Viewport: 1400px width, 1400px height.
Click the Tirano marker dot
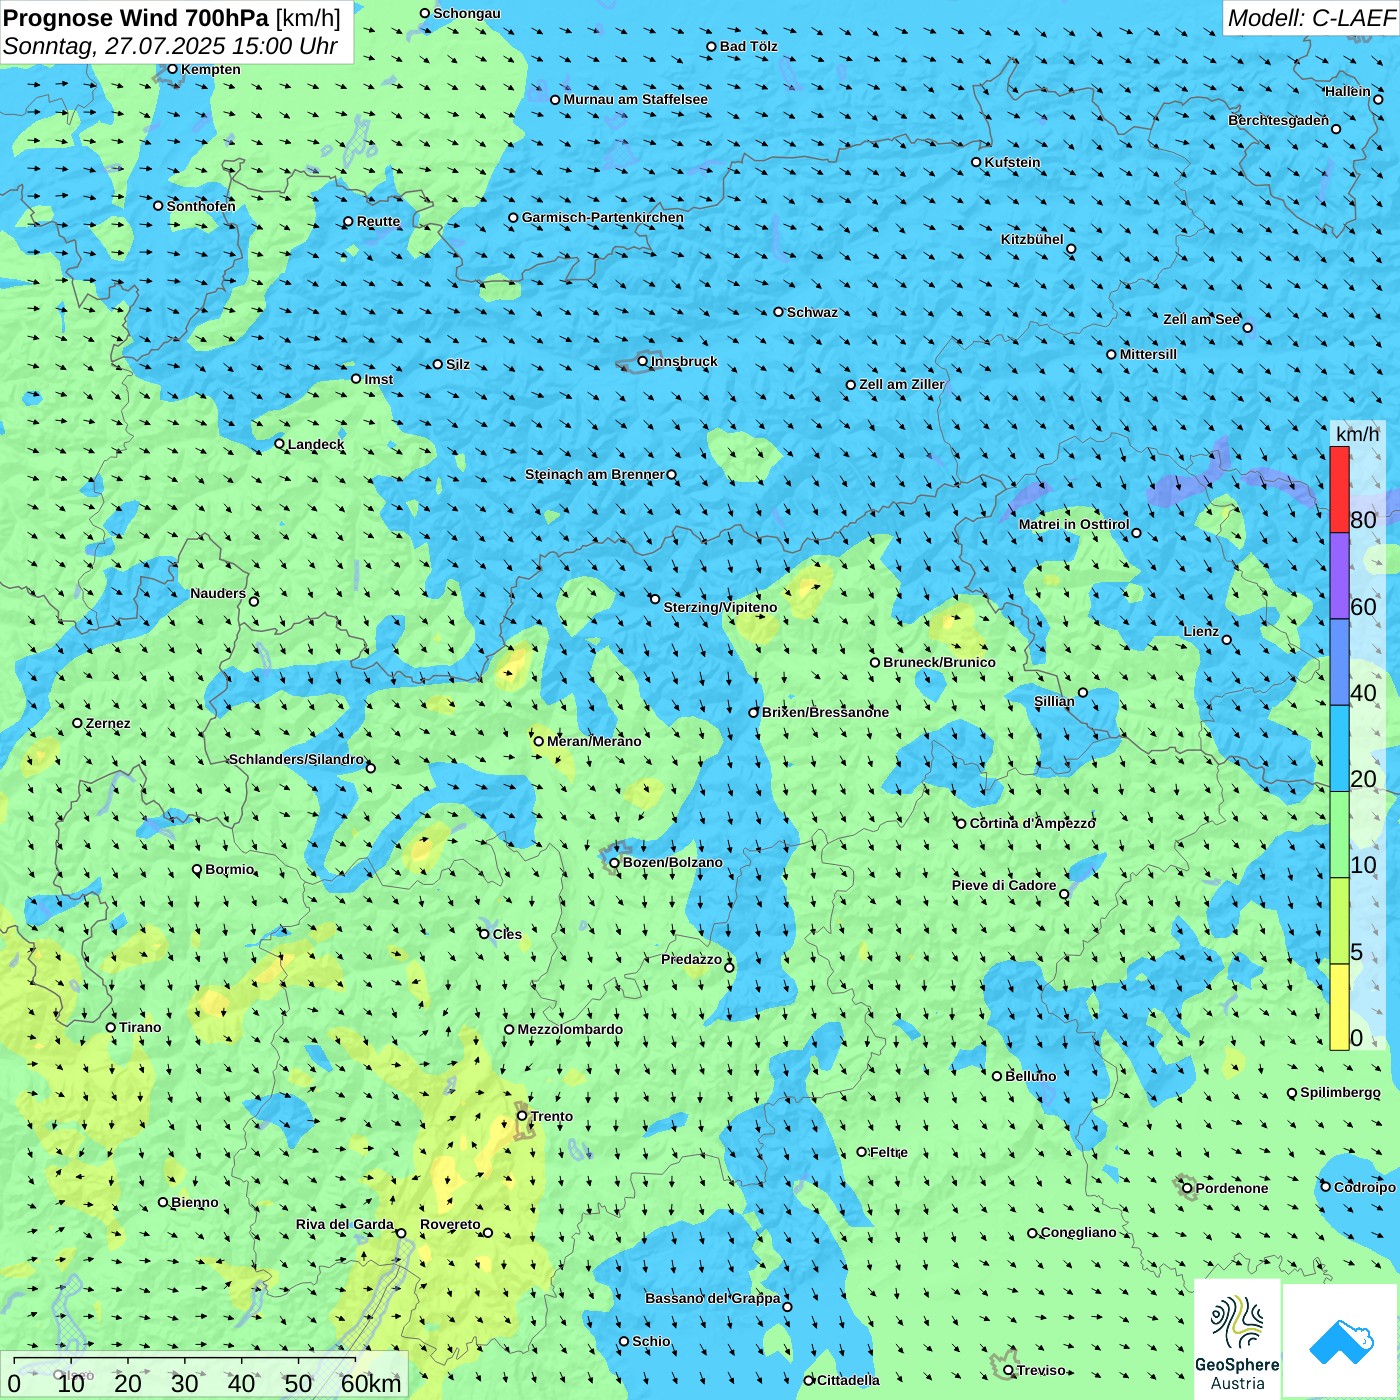click(x=111, y=1027)
